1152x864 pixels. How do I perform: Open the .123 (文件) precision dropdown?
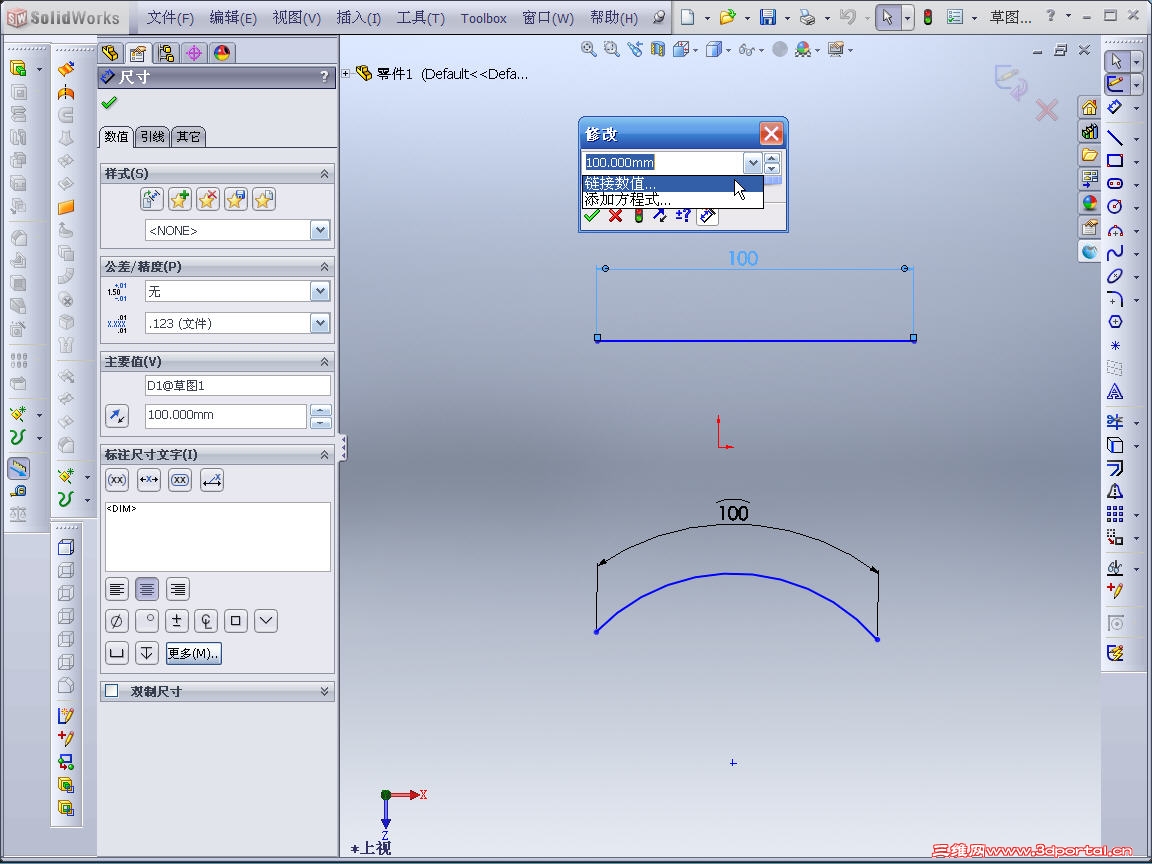[320, 323]
